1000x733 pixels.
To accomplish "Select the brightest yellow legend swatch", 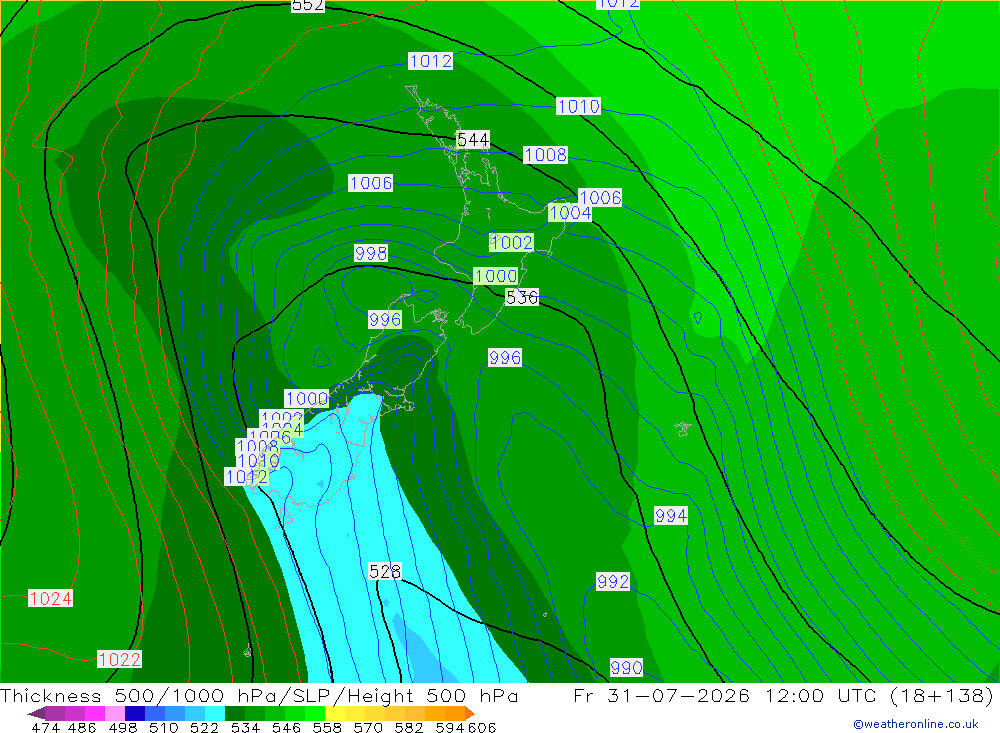I will tap(335, 713).
